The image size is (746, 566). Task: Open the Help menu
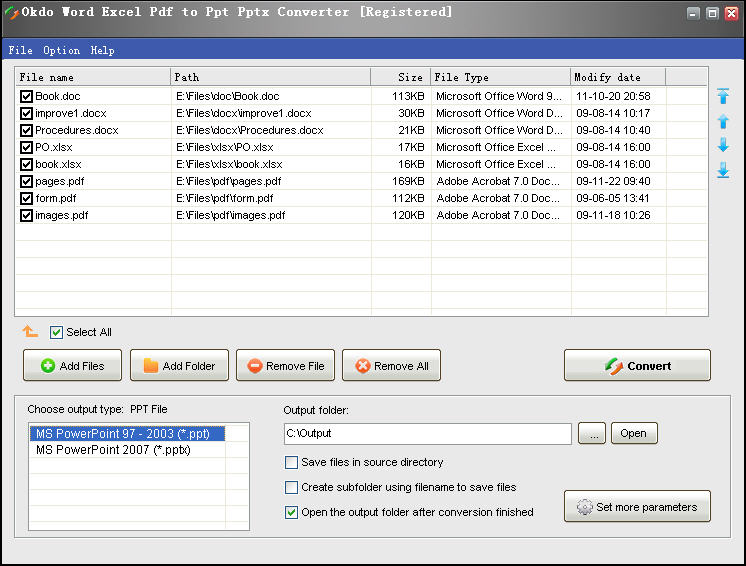coord(102,50)
